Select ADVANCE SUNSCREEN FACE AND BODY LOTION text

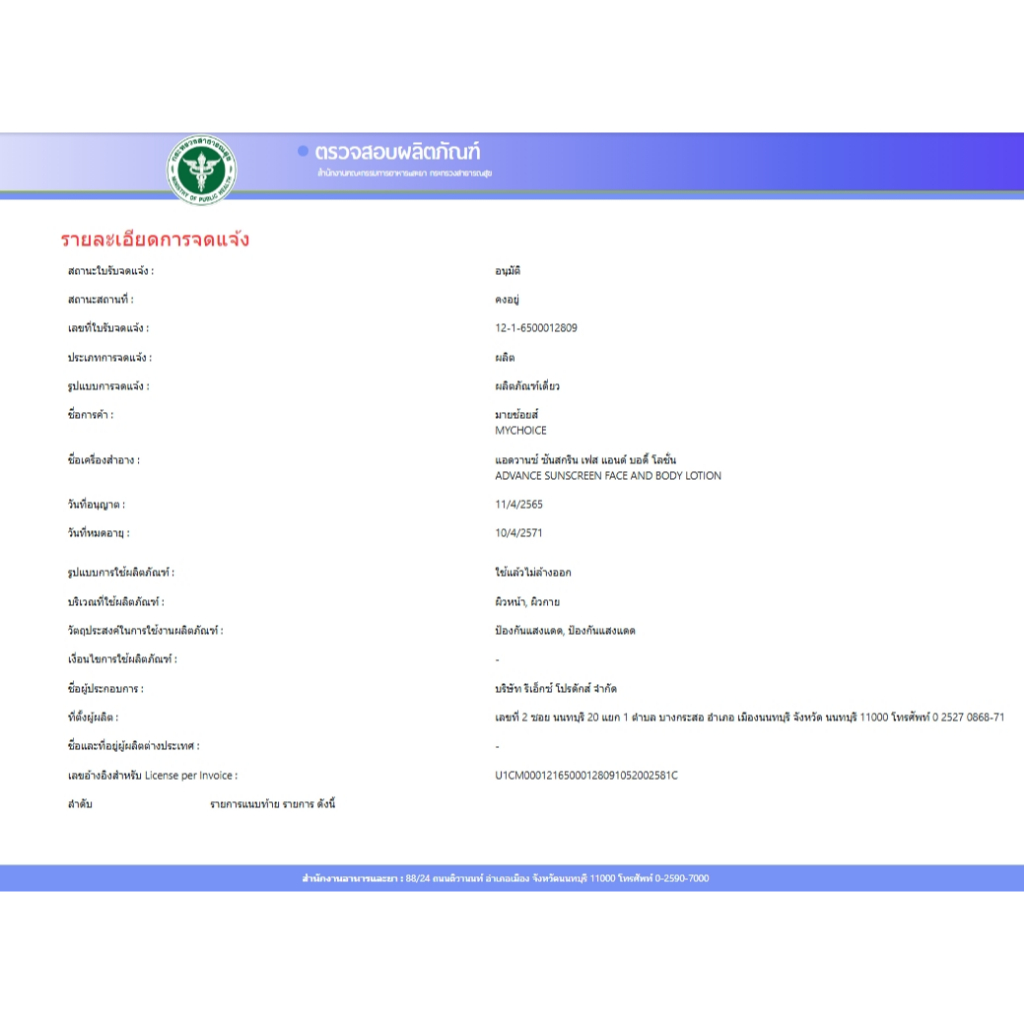[608, 475]
